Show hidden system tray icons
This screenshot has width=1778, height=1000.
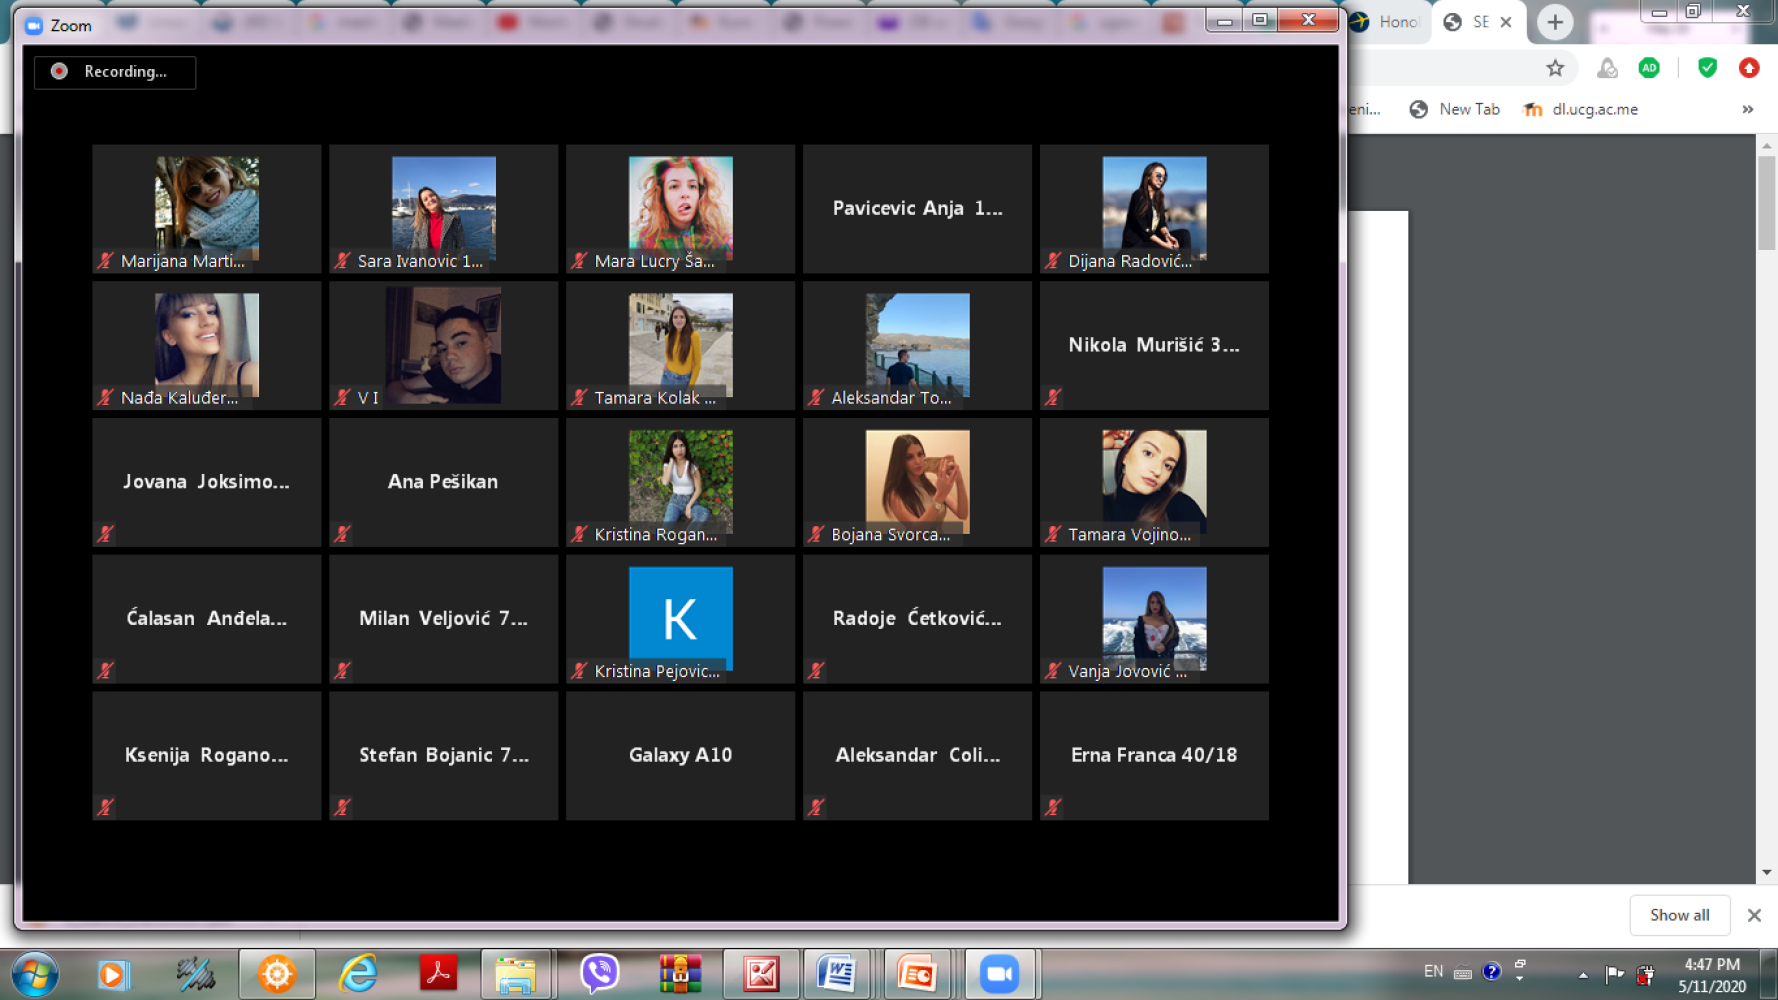[x=1582, y=974]
